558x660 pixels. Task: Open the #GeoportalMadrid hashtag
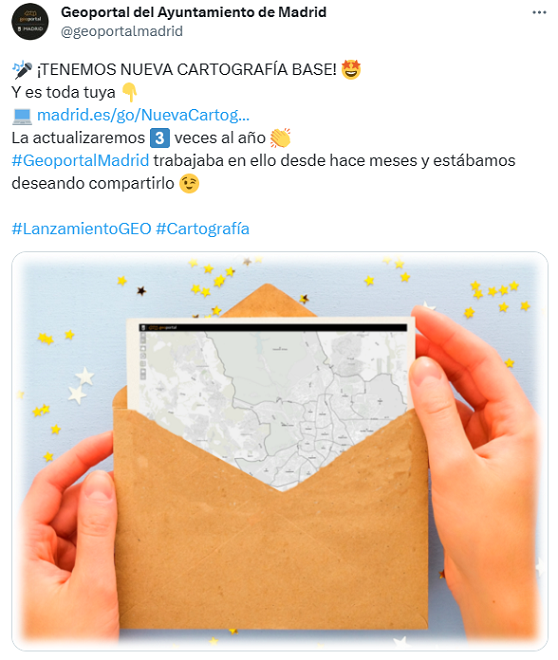(x=80, y=160)
